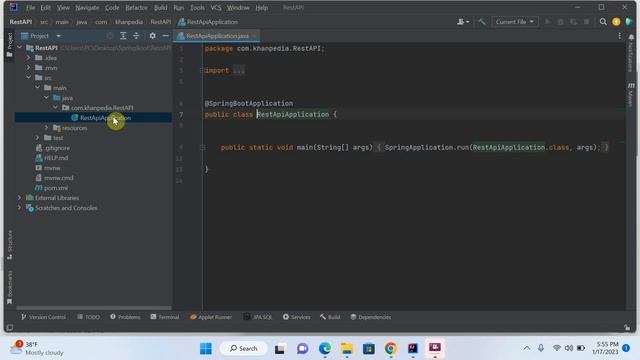Toggle the Project sidebar tab

pyautogui.click(x=10, y=45)
